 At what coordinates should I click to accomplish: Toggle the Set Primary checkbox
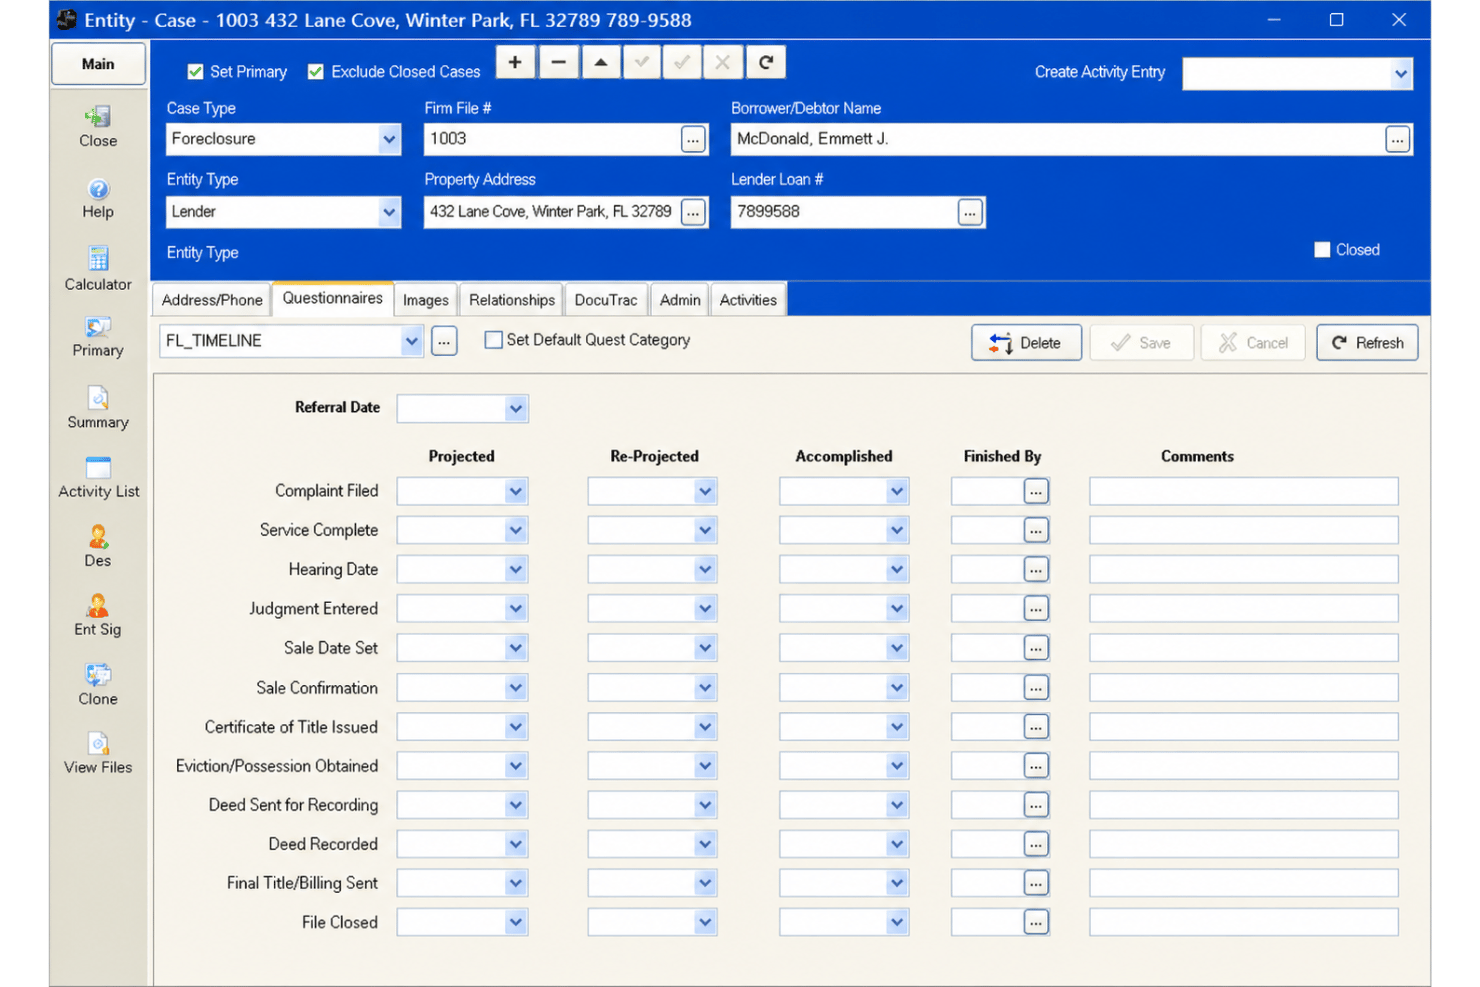pos(196,72)
